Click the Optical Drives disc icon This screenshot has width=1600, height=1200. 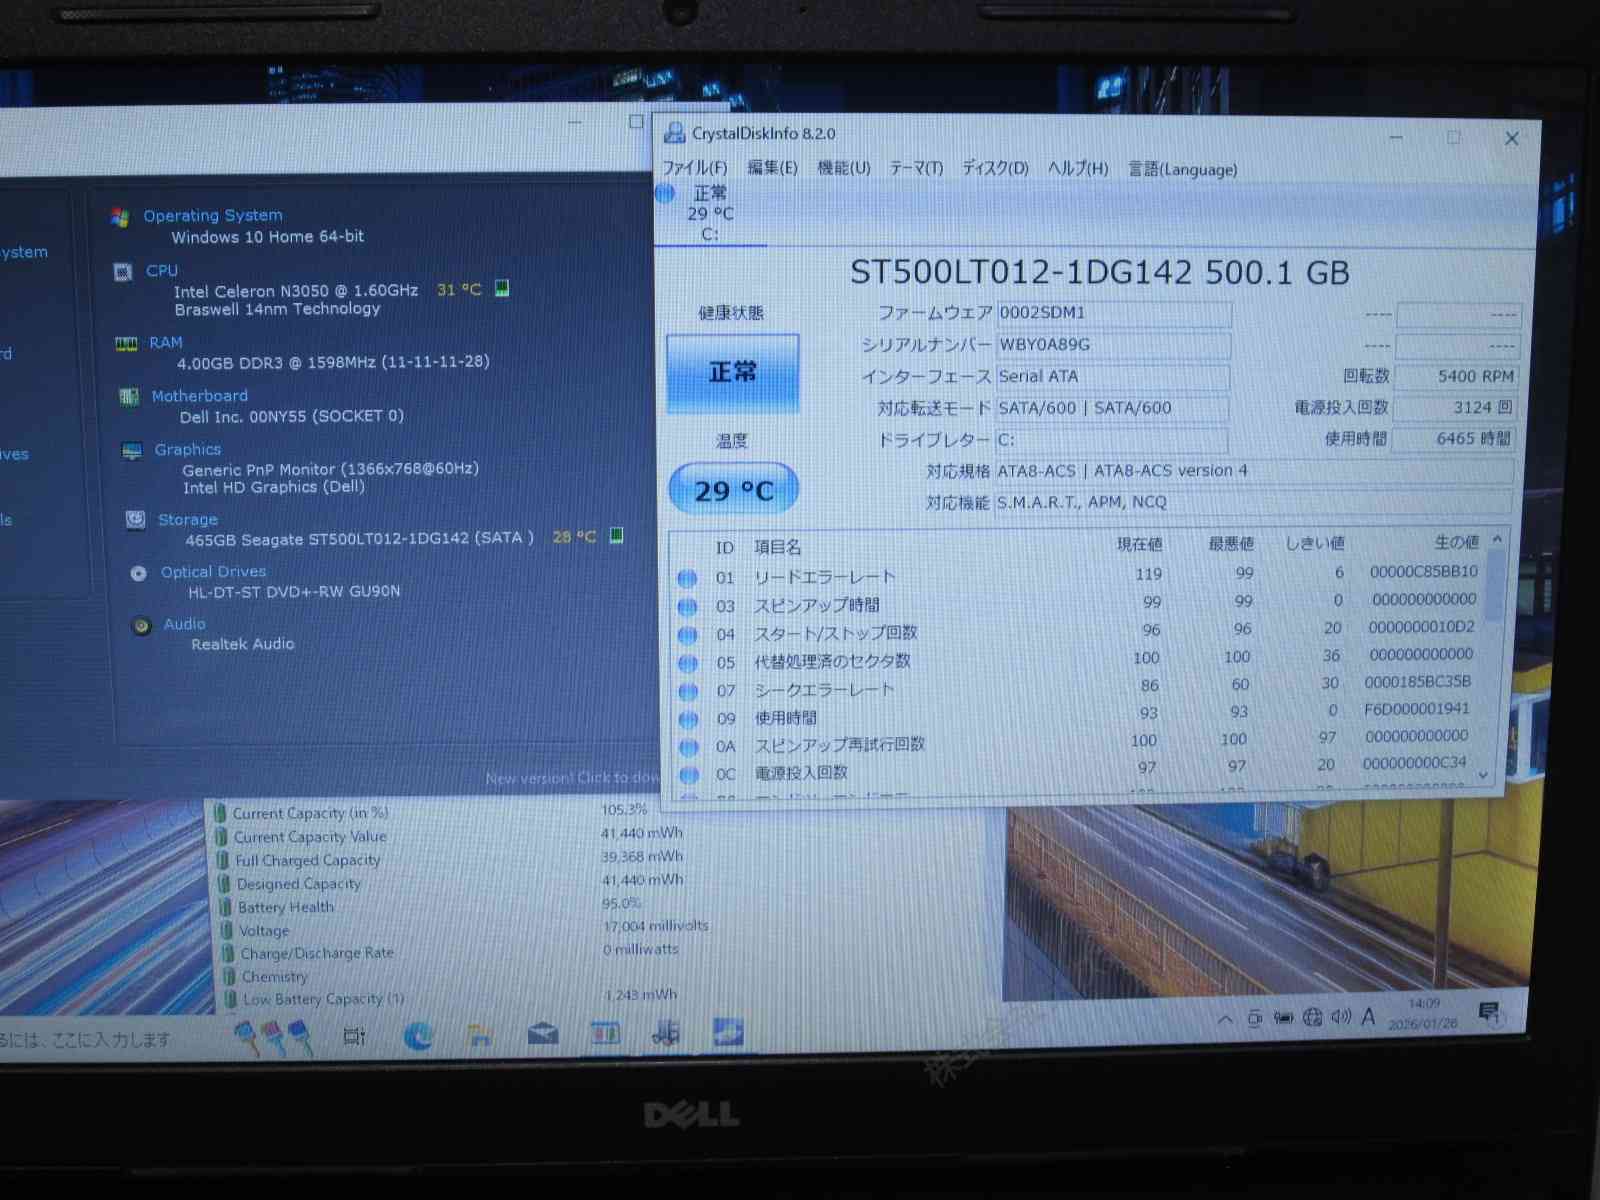139,574
